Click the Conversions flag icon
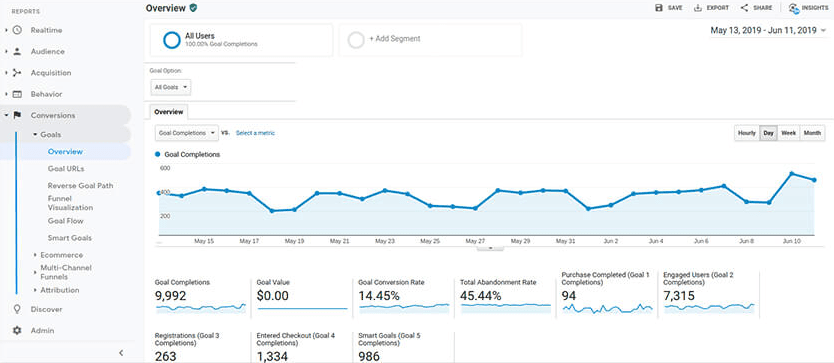 17,116
